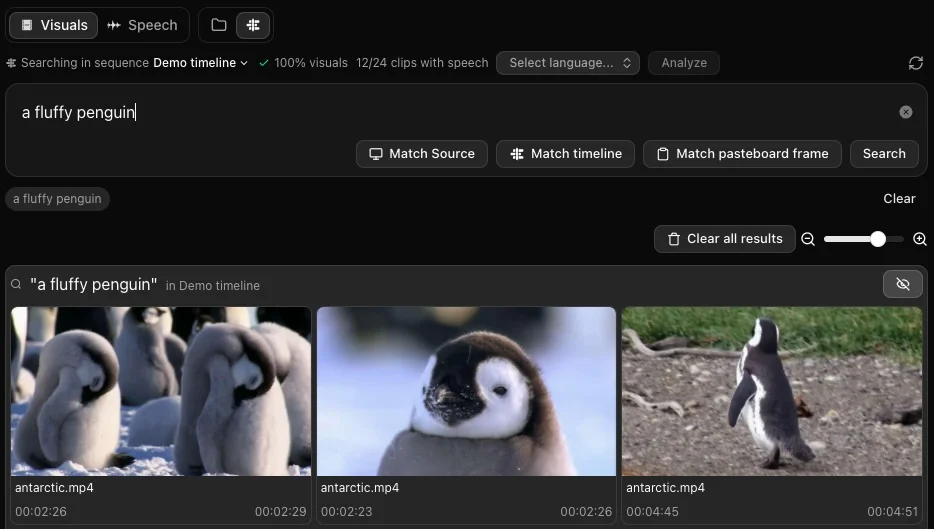This screenshot has height=529, width=934.
Task: Click the 00:02:23 start timestamp
Action: pos(347,512)
